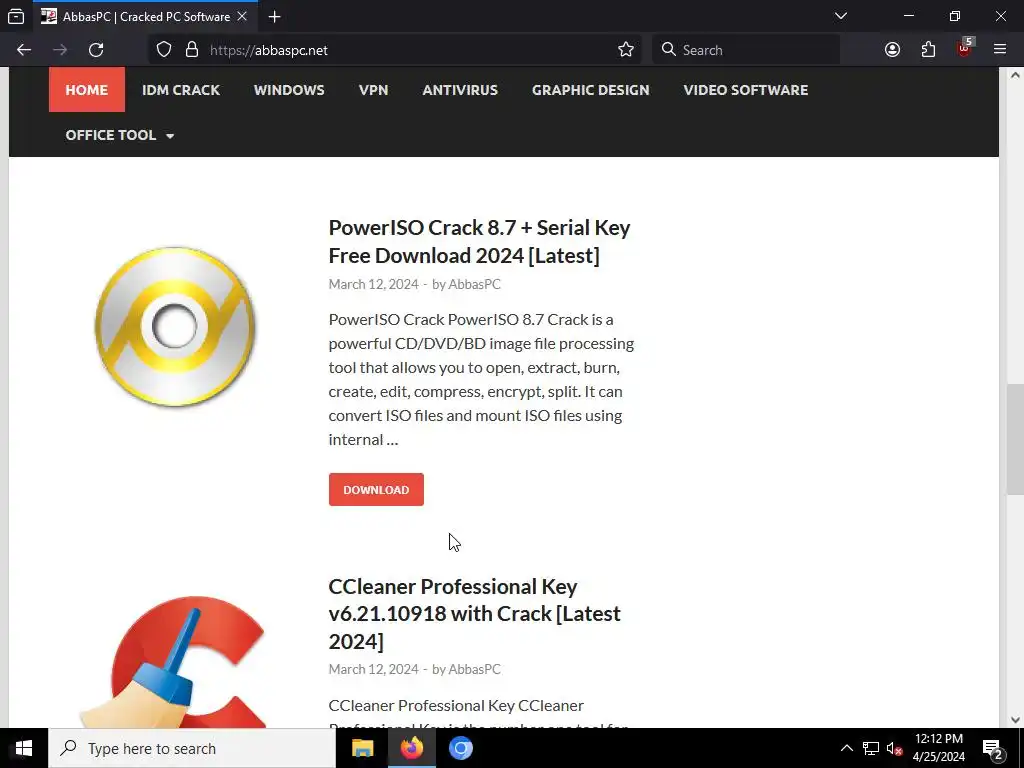Click the red DOWNLOAD button
The width and height of the screenshot is (1024, 768).
[x=376, y=489]
